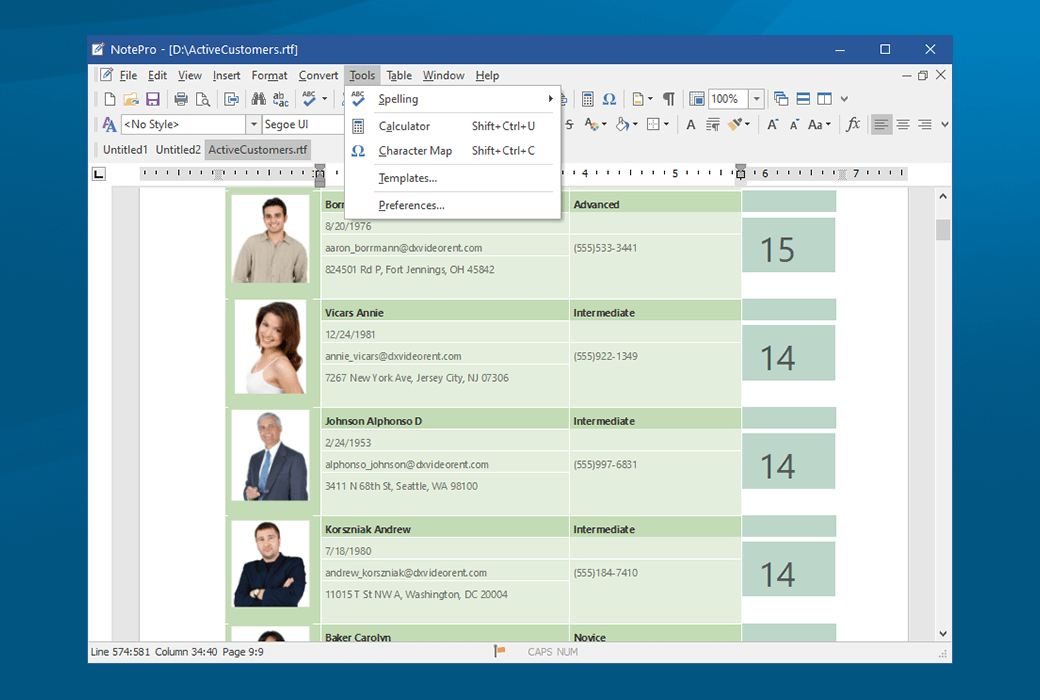Click the toolbar Omega character map icon
Image resolution: width=1040 pixels, height=700 pixels.
609,100
